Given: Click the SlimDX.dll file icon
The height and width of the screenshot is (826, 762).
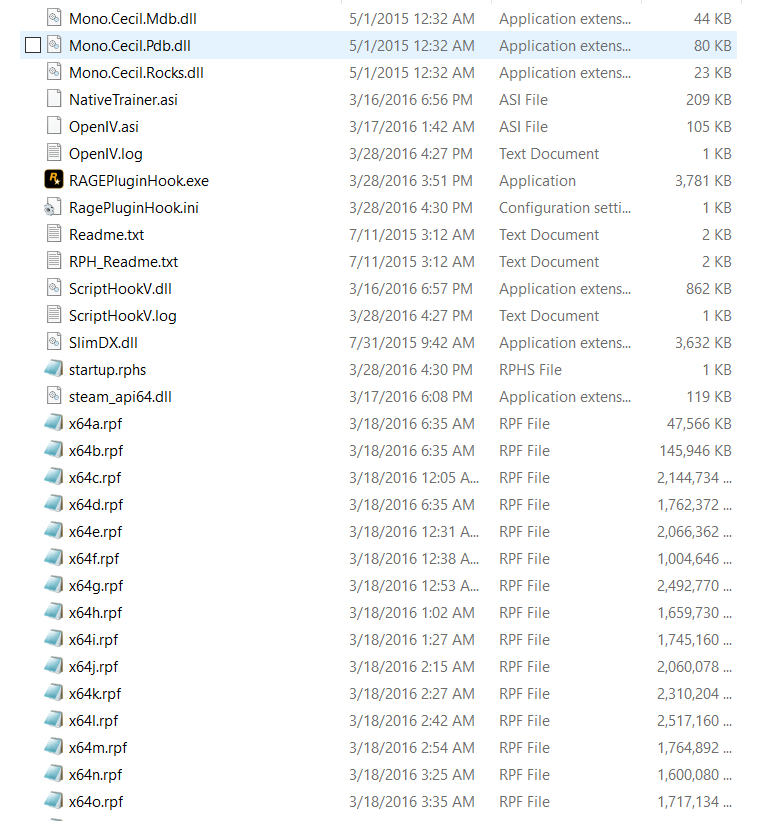Looking at the screenshot, I should tap(54, 341).
